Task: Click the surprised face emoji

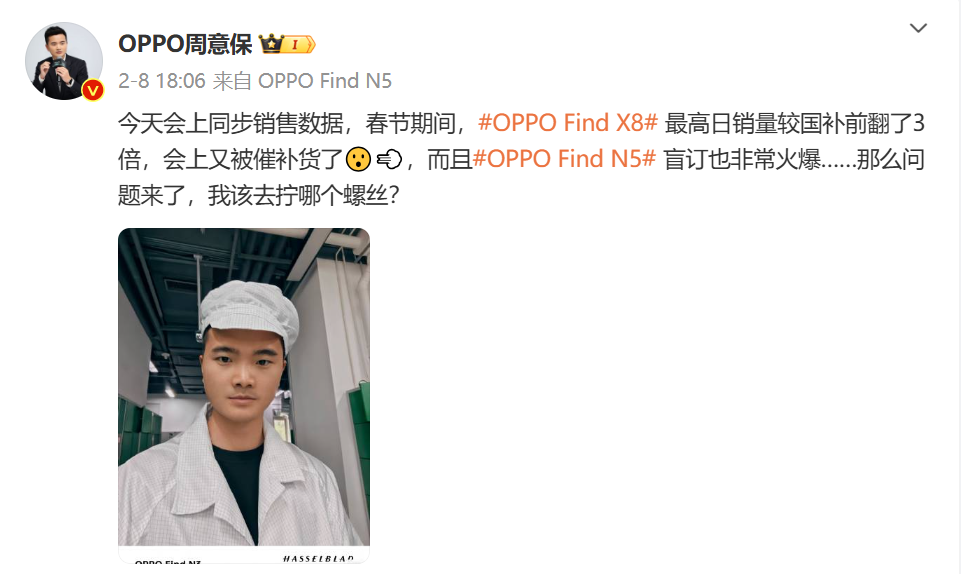Action: tap(359, 159)
